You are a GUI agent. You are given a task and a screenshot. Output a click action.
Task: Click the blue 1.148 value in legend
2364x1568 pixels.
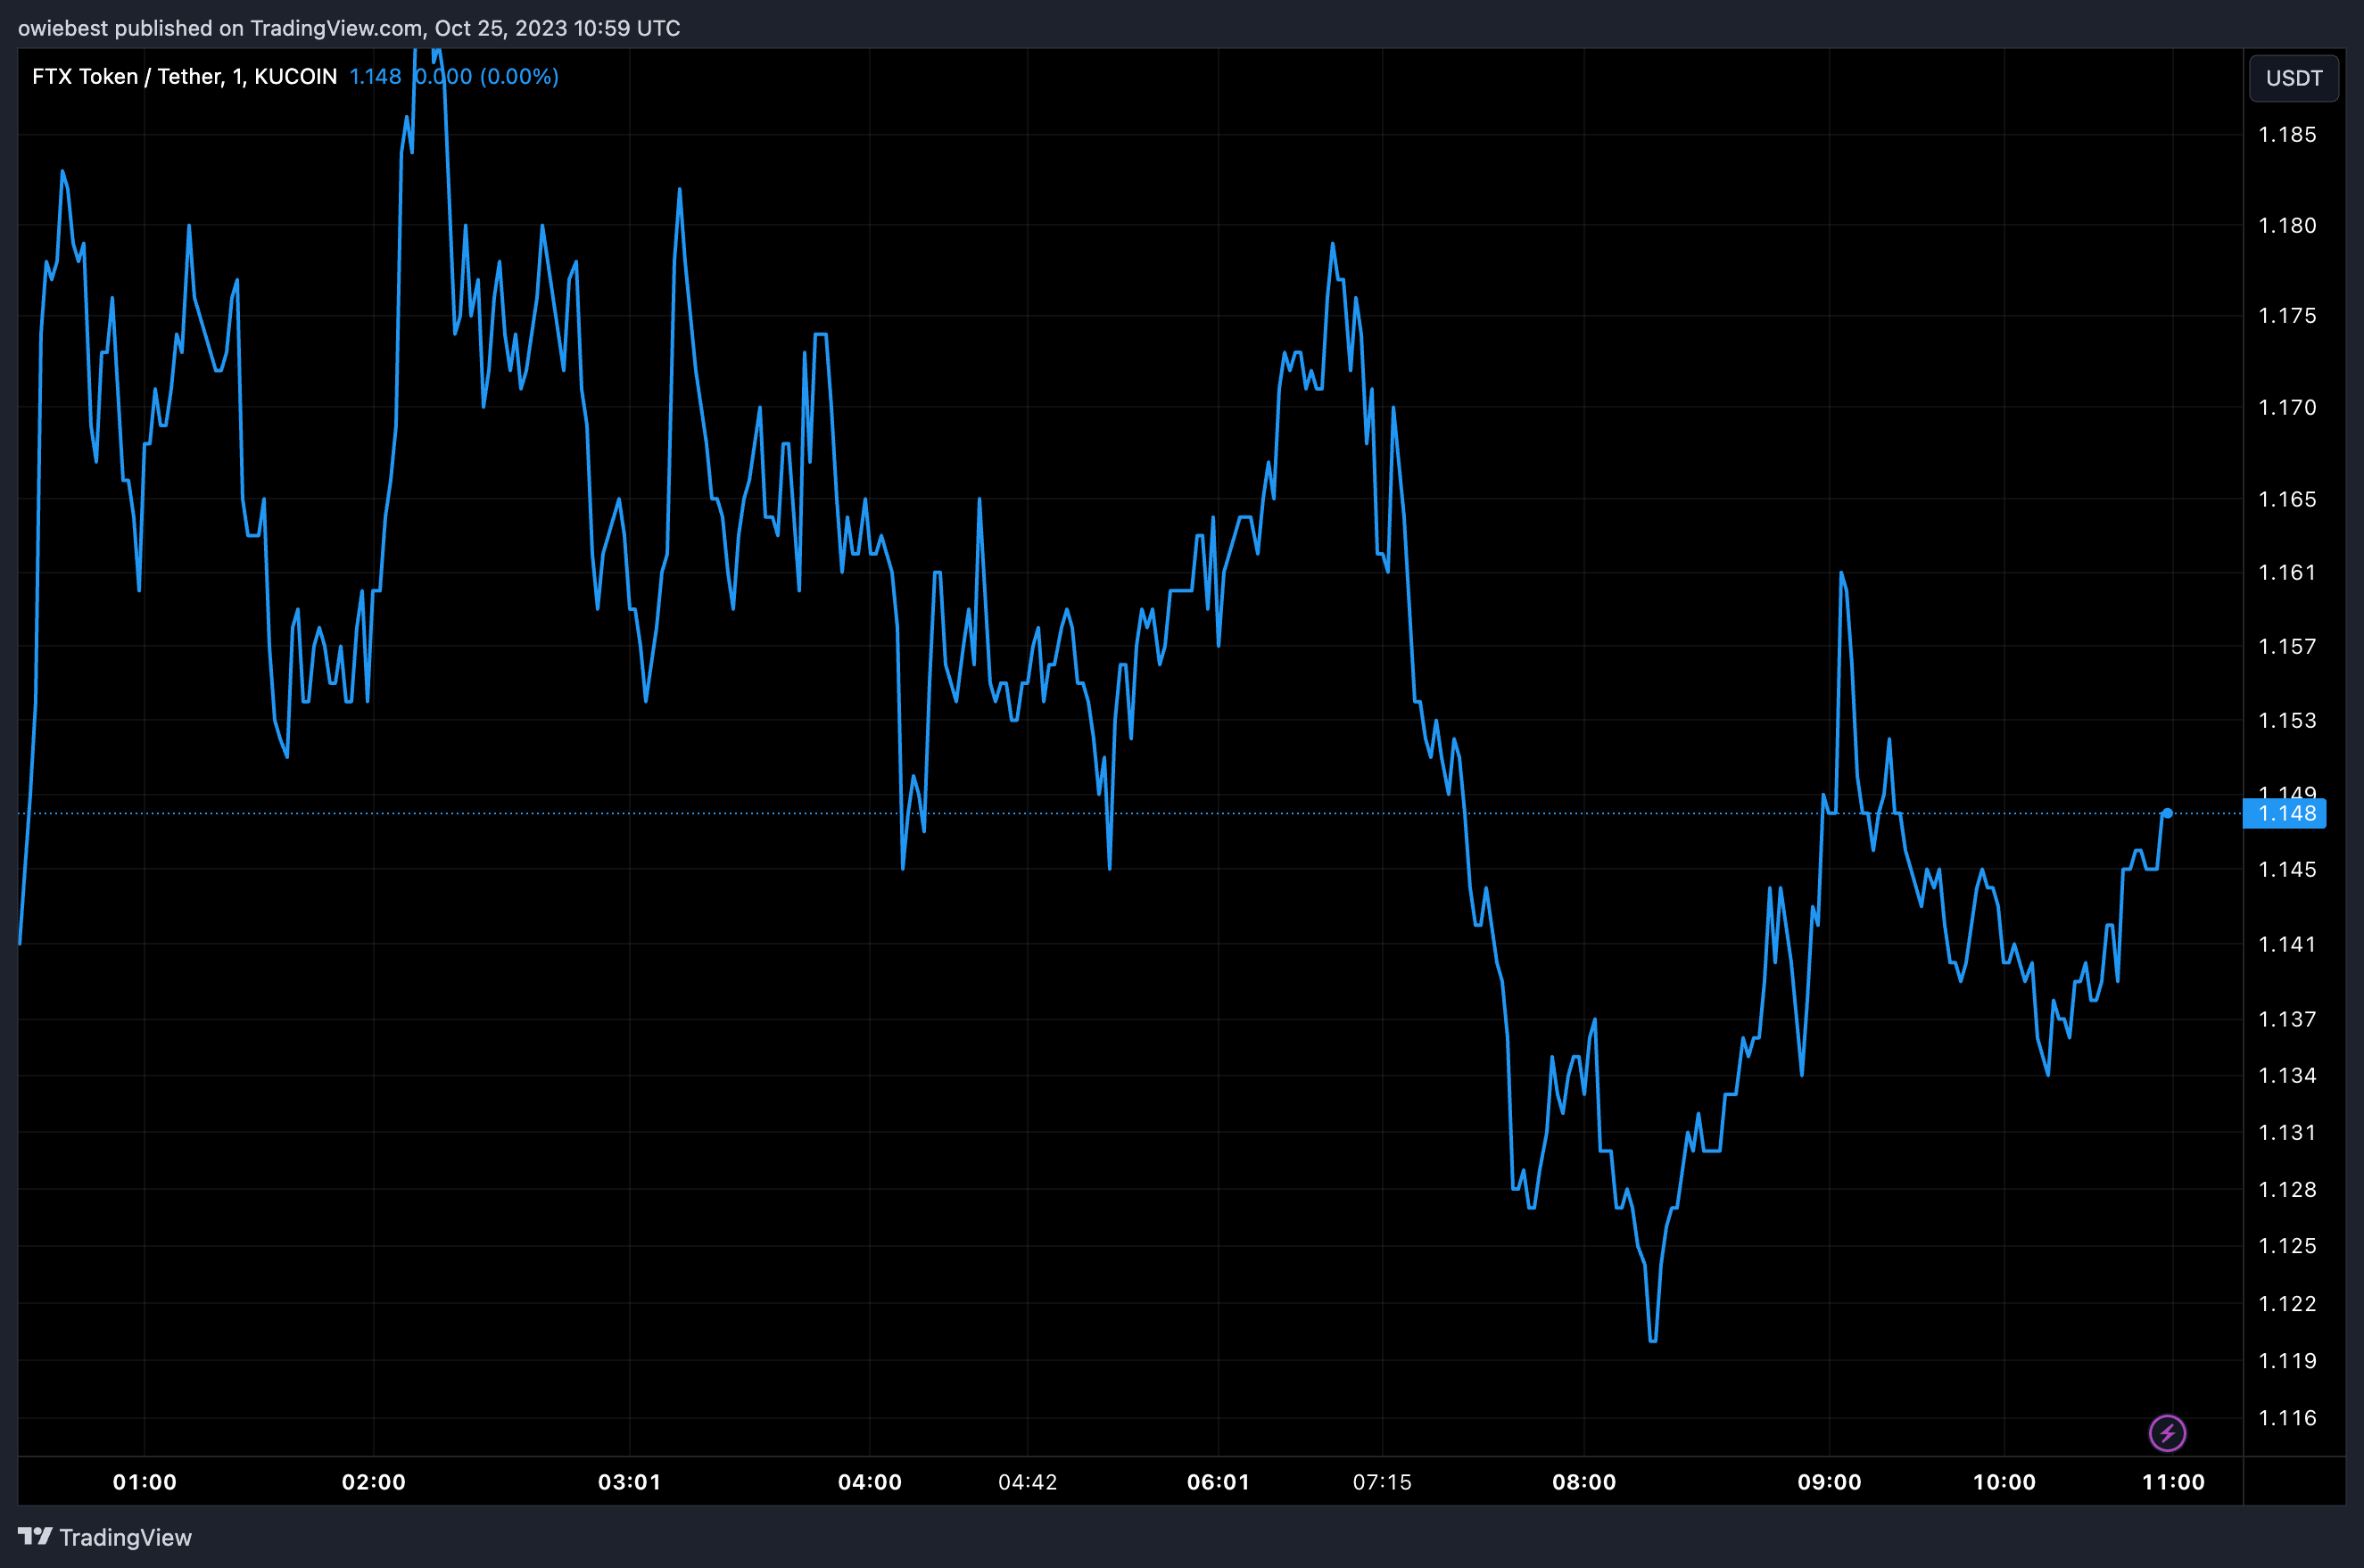point(375,77)
